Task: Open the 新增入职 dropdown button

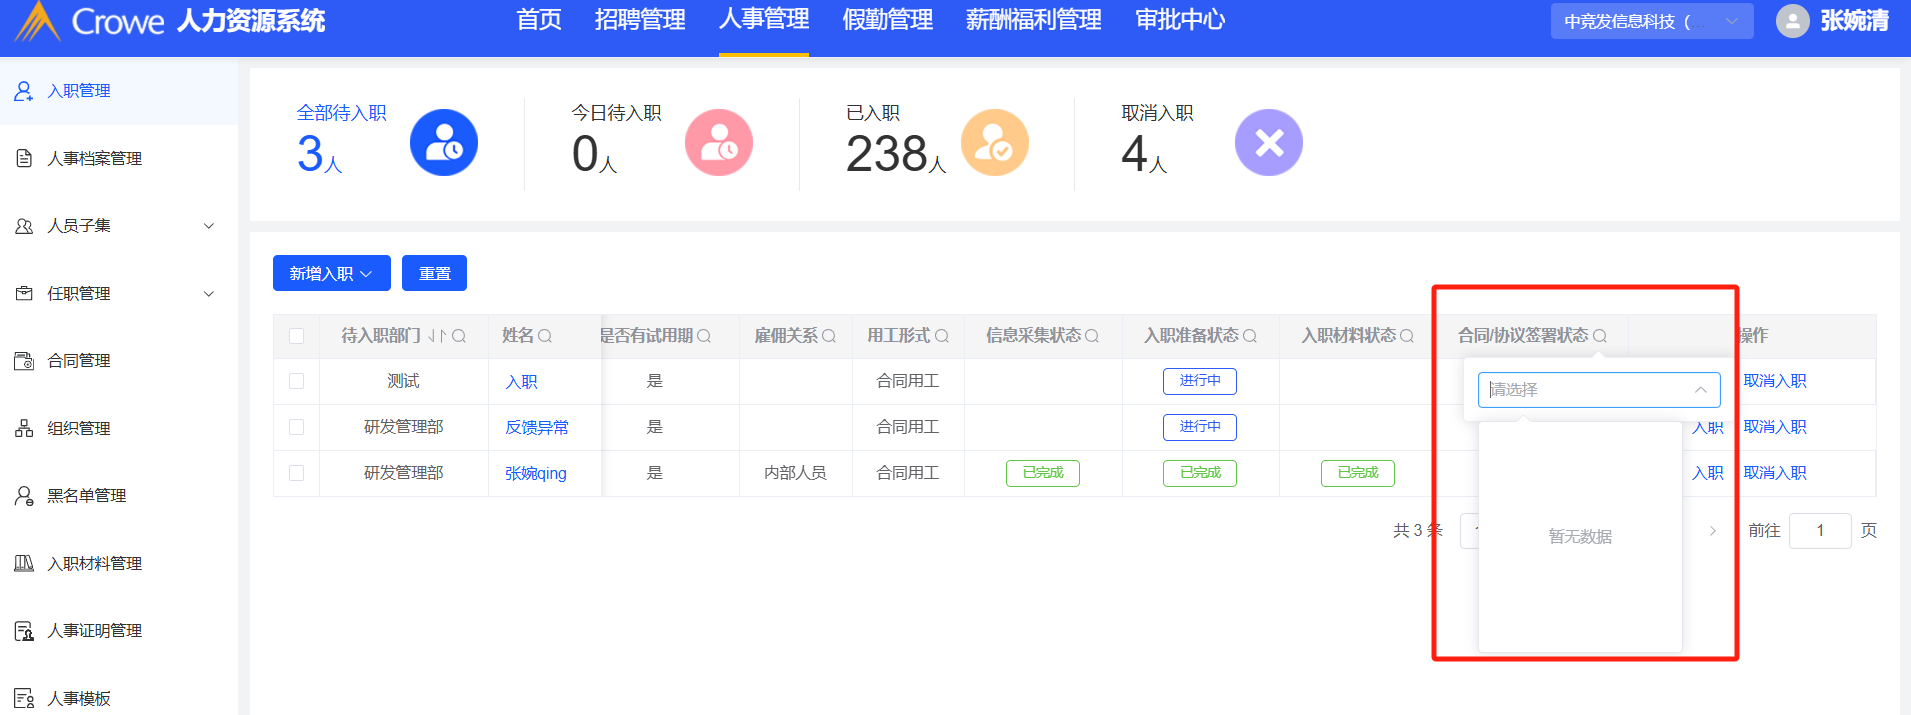Action: [331, 273]
